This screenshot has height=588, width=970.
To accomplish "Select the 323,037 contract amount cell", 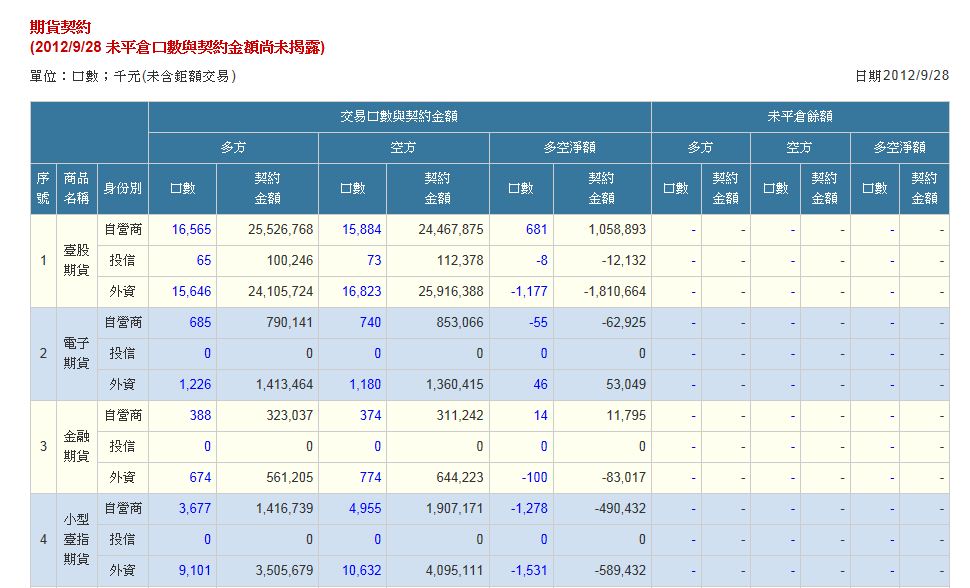I will [x=267, y=415].
